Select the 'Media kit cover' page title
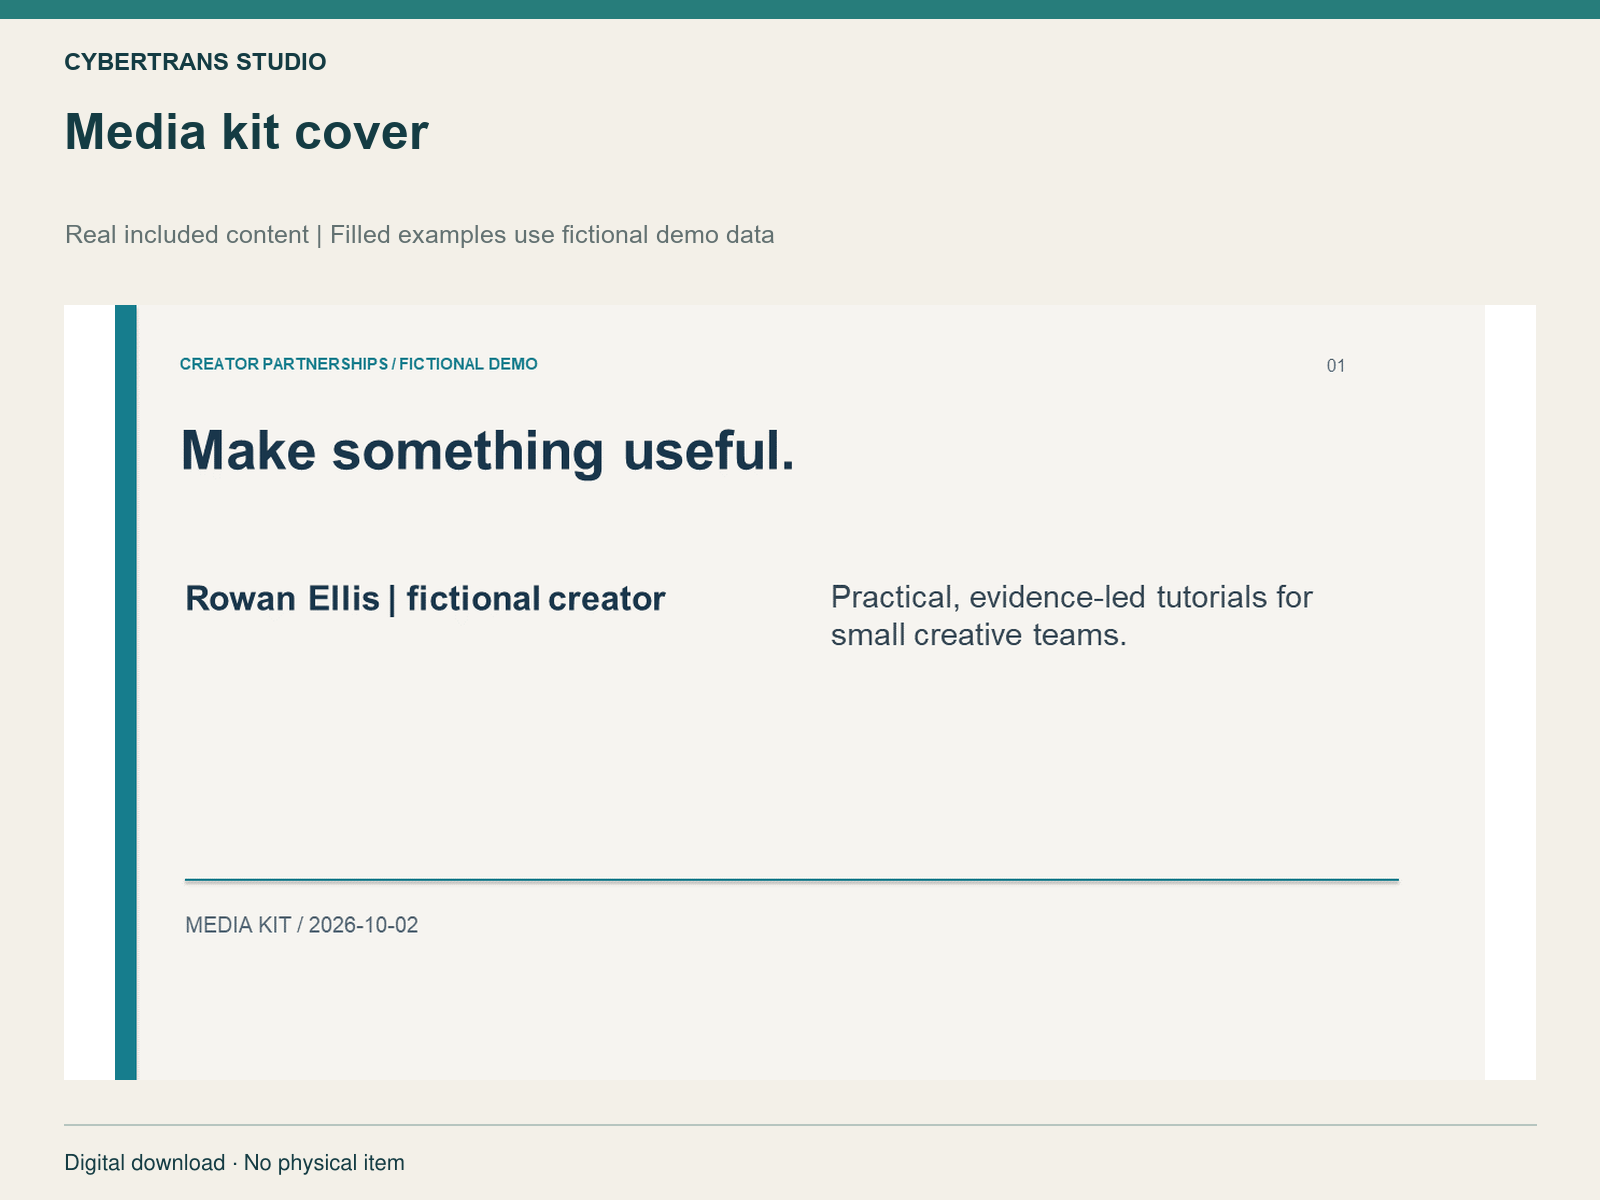Screen dimensions: 1600x1200 246,132
